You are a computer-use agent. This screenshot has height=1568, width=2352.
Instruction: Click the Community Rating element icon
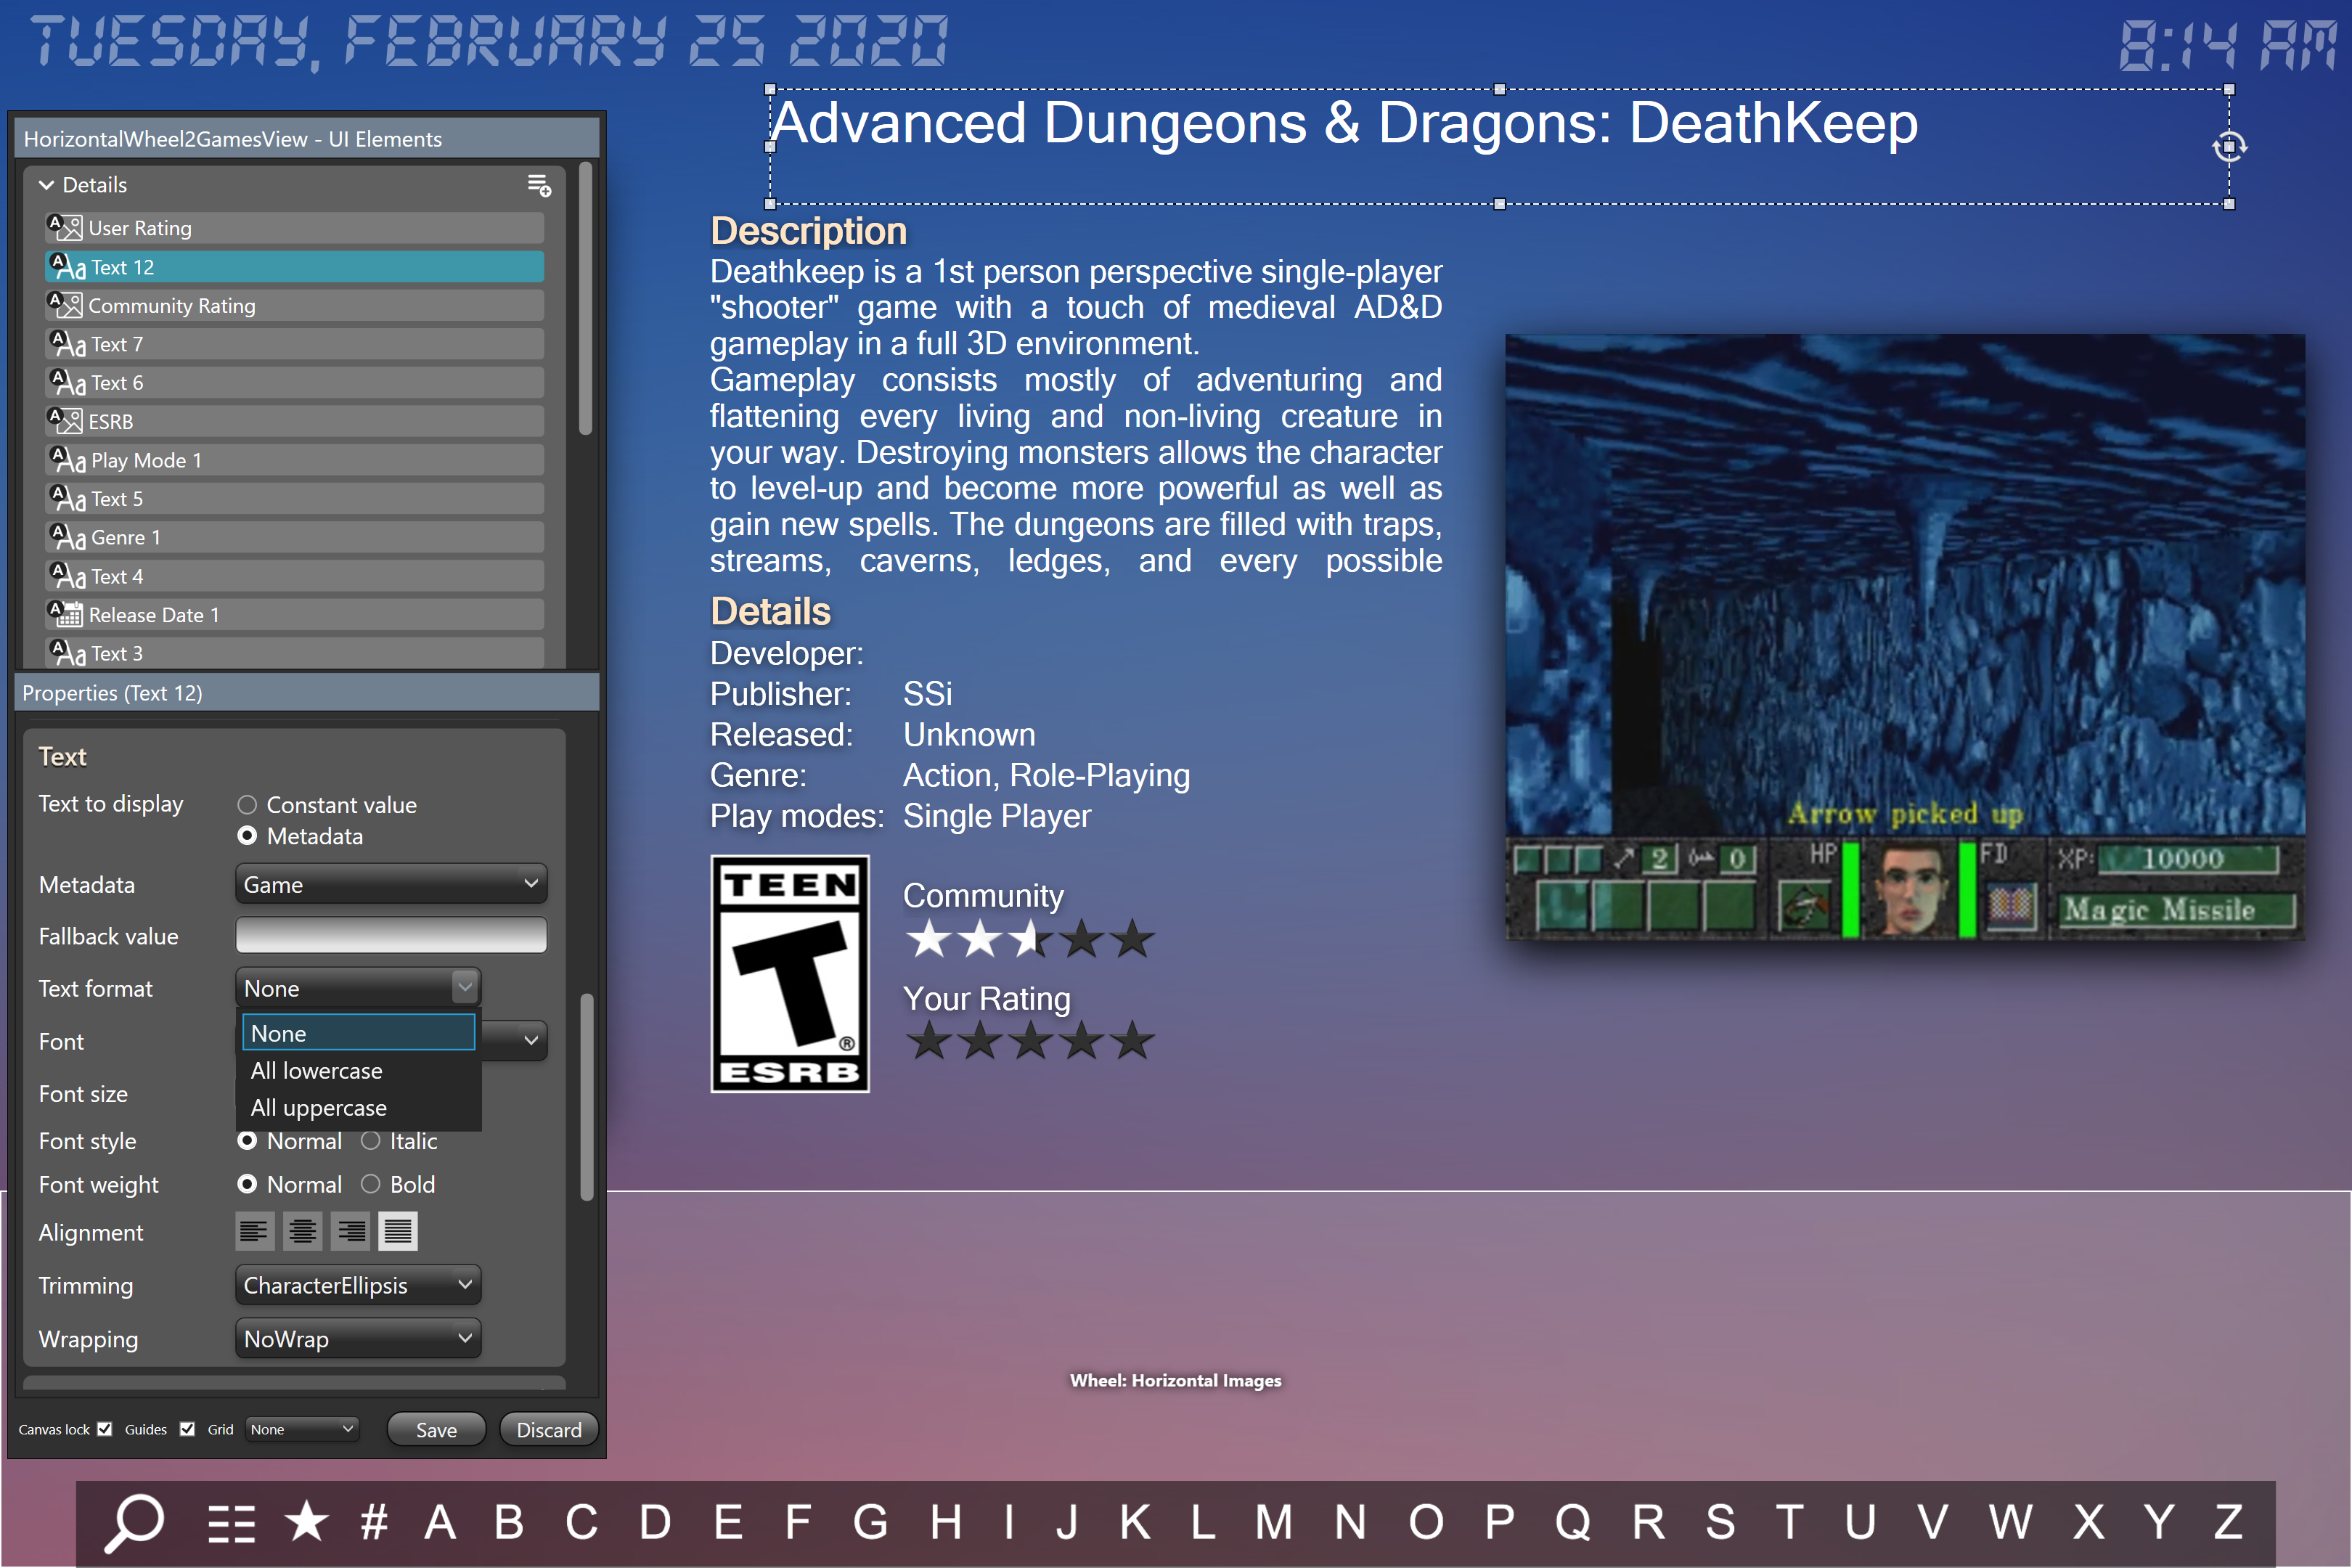66,305
